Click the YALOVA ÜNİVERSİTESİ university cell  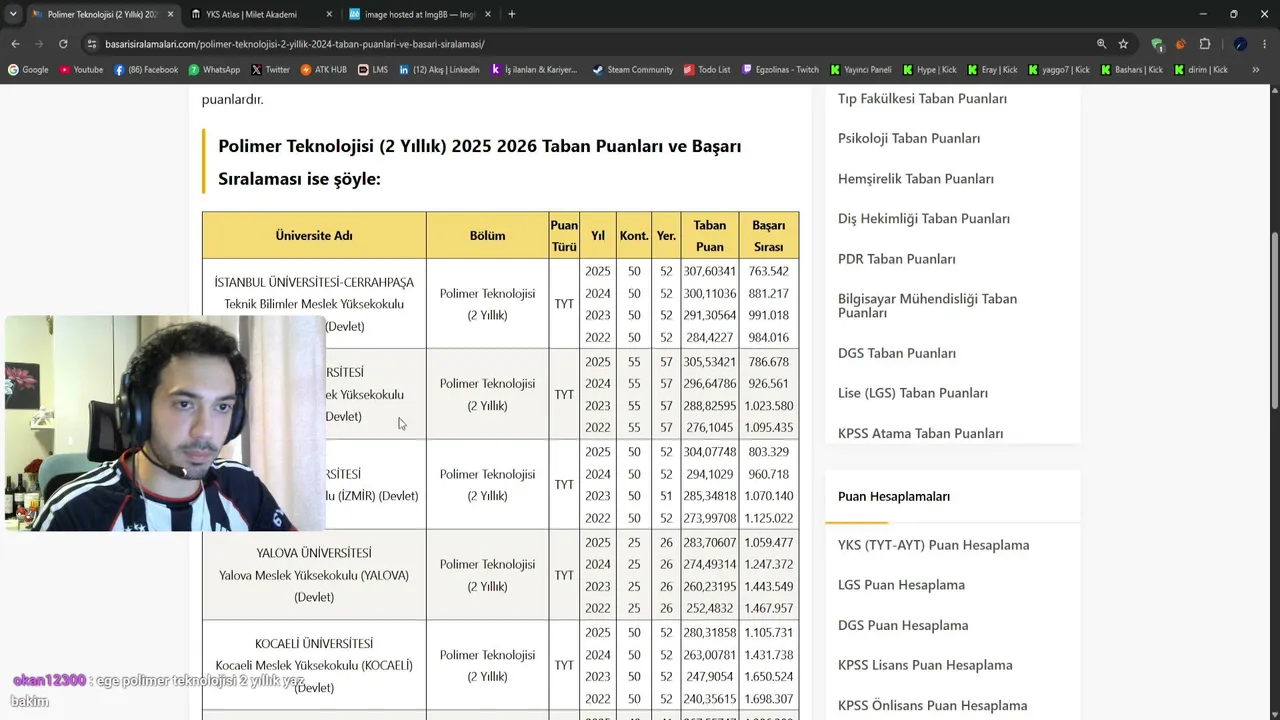[314, 575]
